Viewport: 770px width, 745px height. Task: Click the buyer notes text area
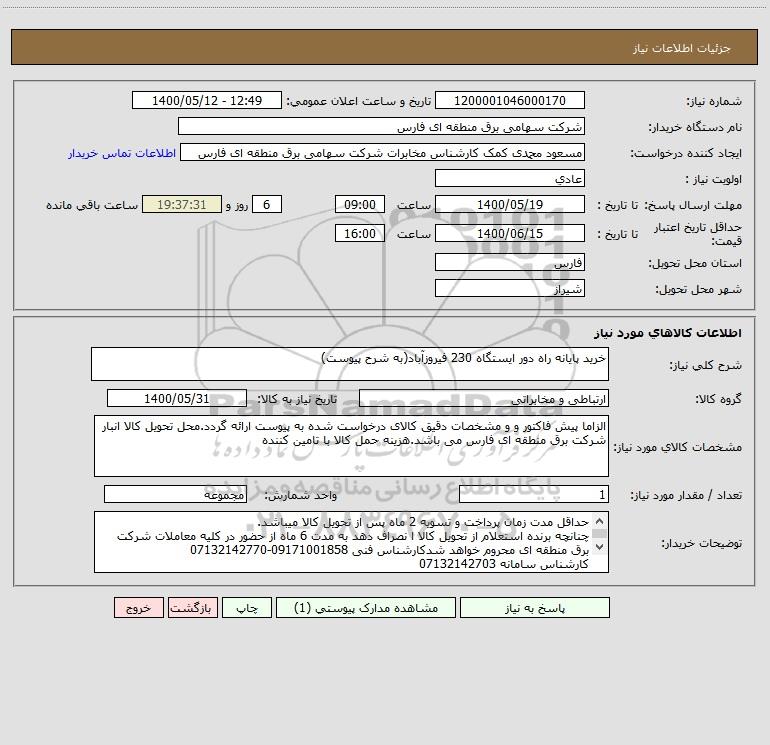pos(351,542)
